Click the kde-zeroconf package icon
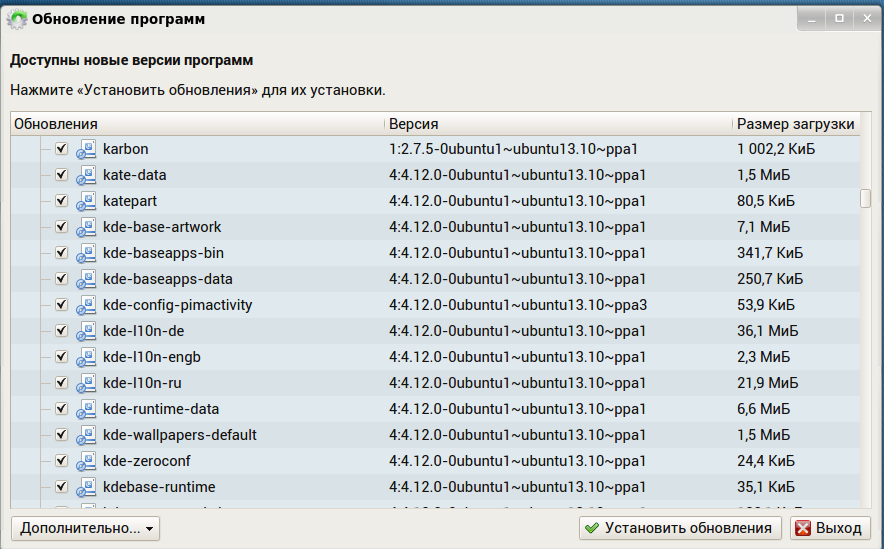 coord(86,461)
